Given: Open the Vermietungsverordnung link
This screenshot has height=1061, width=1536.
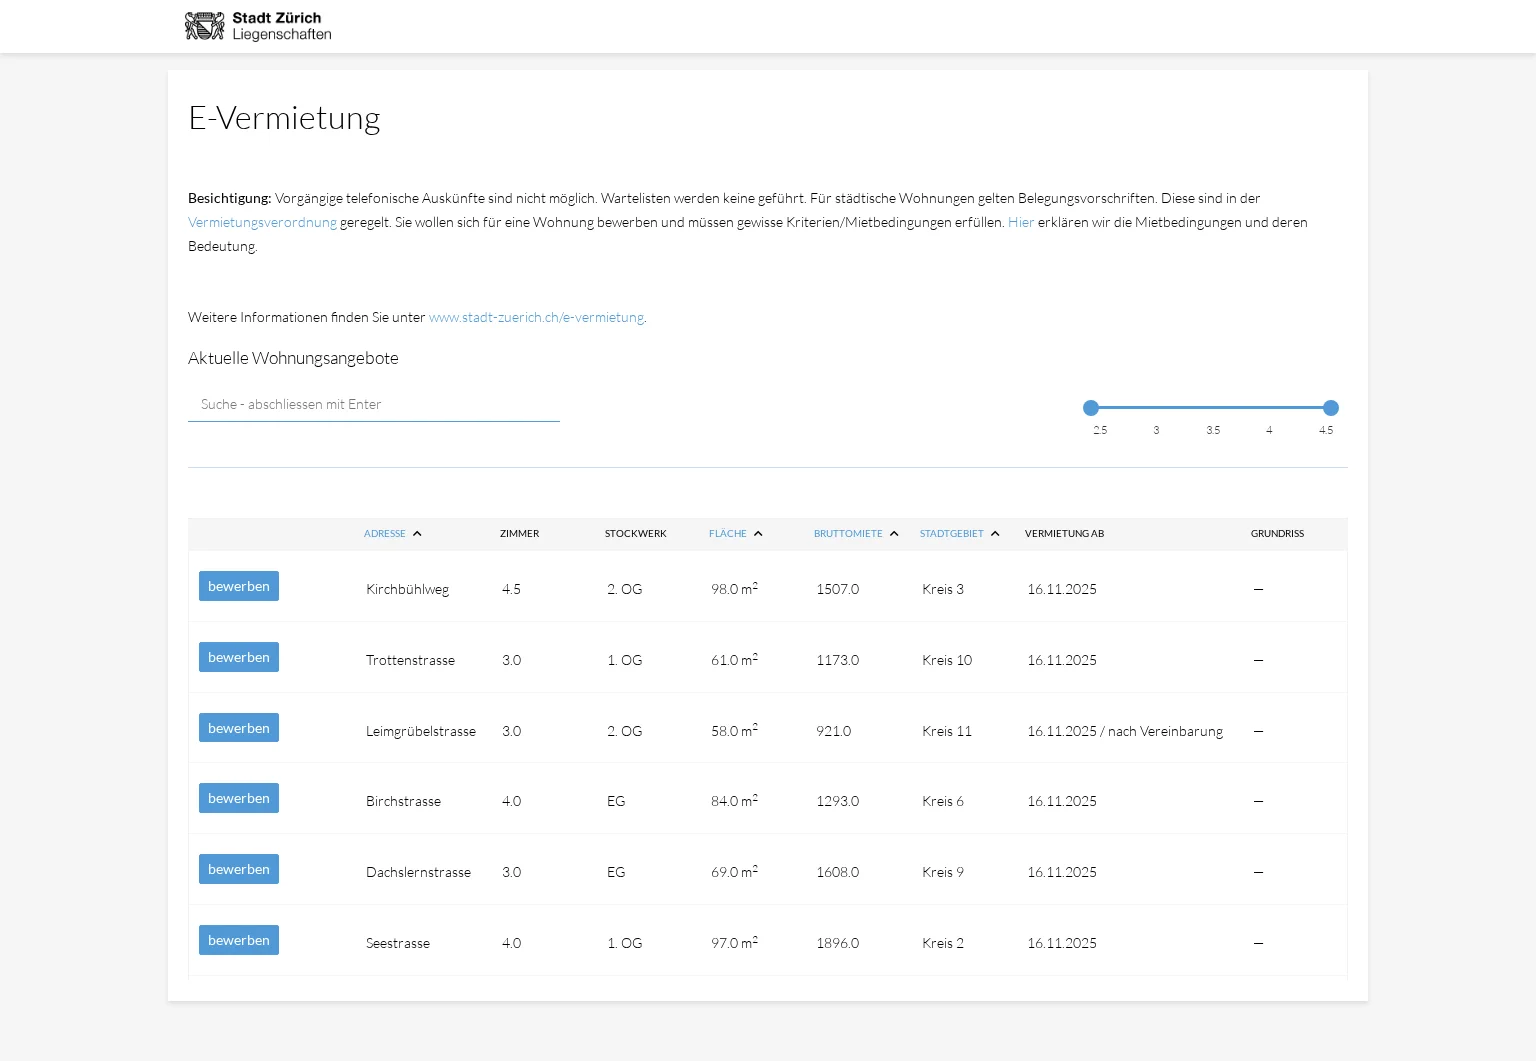Looking at the screenshot, I should (262, 222).
